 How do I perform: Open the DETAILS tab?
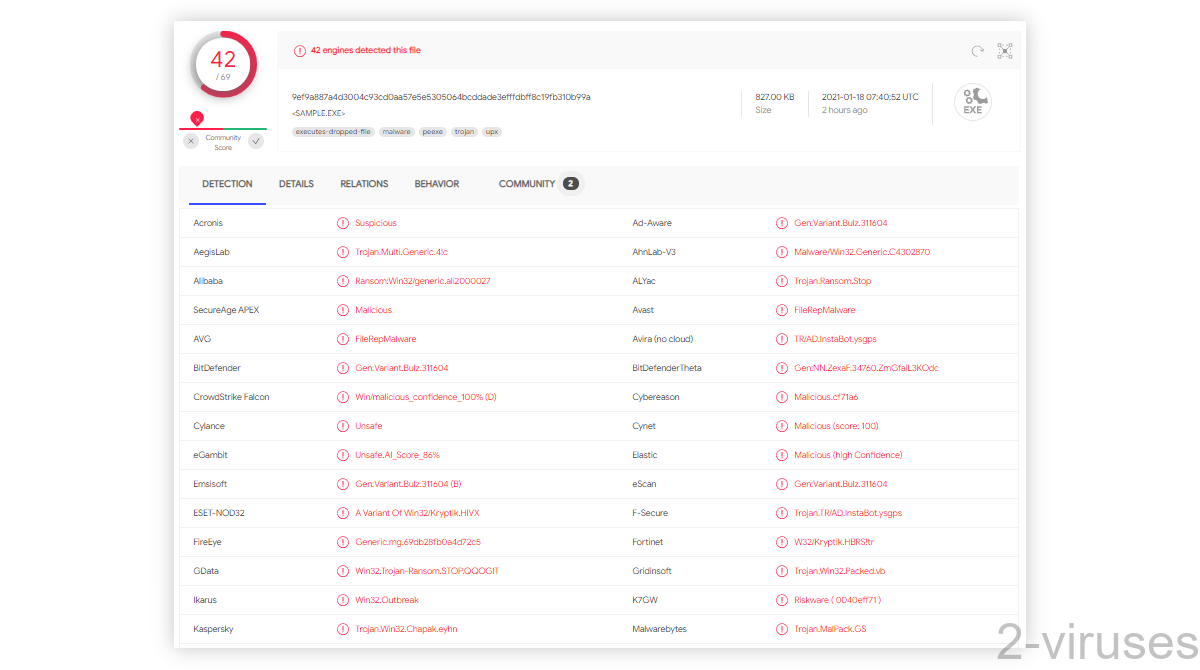pos(296,184)
